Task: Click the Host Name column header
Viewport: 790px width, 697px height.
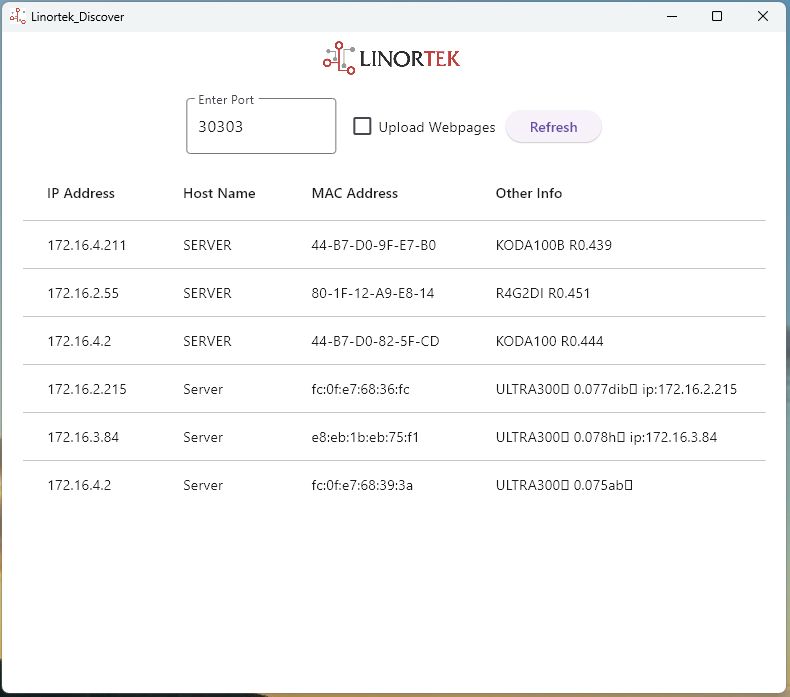Action: point(219,193)
